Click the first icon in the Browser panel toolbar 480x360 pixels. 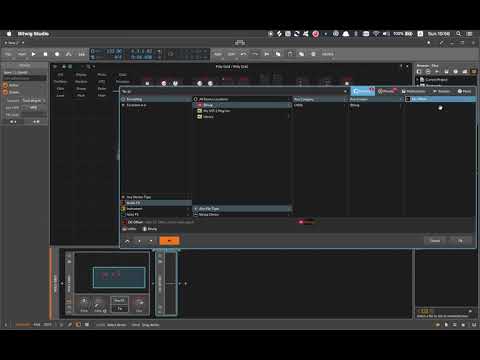point(419,72)
